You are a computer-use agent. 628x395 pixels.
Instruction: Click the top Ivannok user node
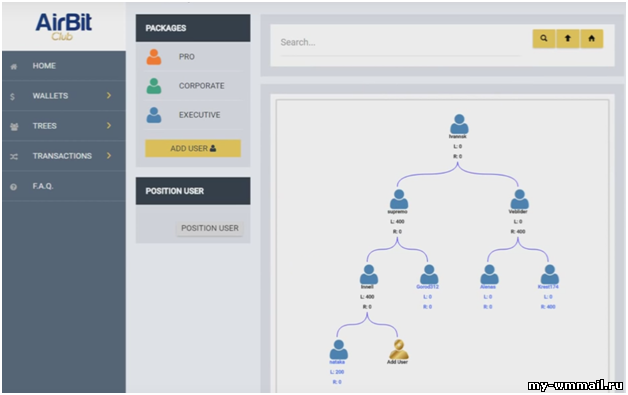pos(459,124)
